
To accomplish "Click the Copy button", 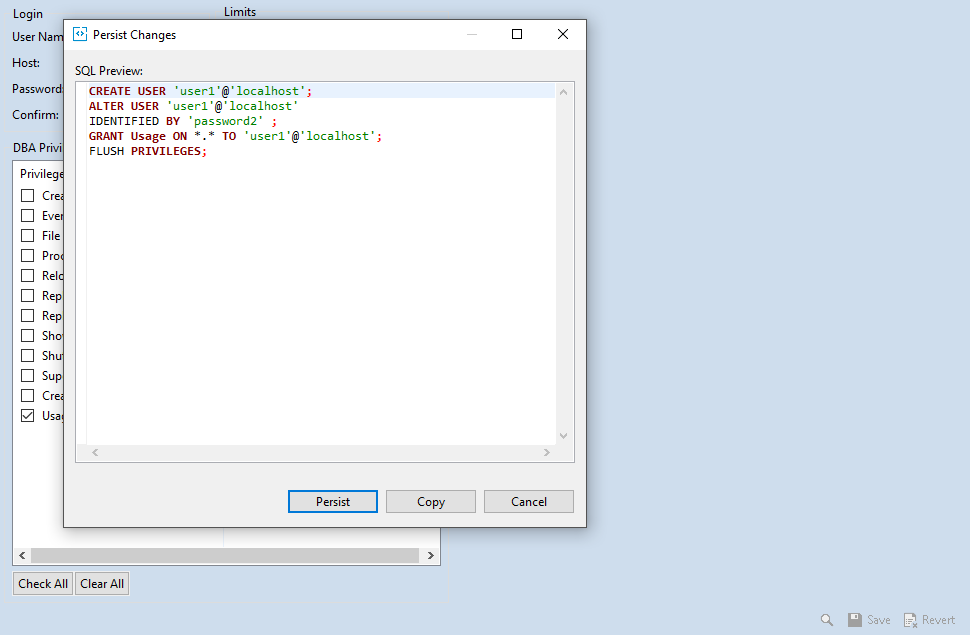I will point(430,501).
